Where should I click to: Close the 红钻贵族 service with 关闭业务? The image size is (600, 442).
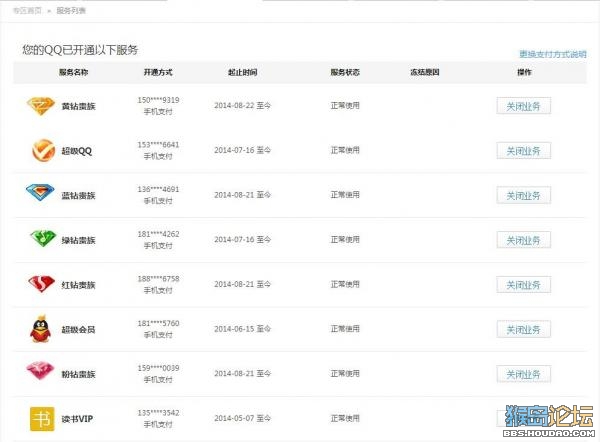(x=523, y=285)
